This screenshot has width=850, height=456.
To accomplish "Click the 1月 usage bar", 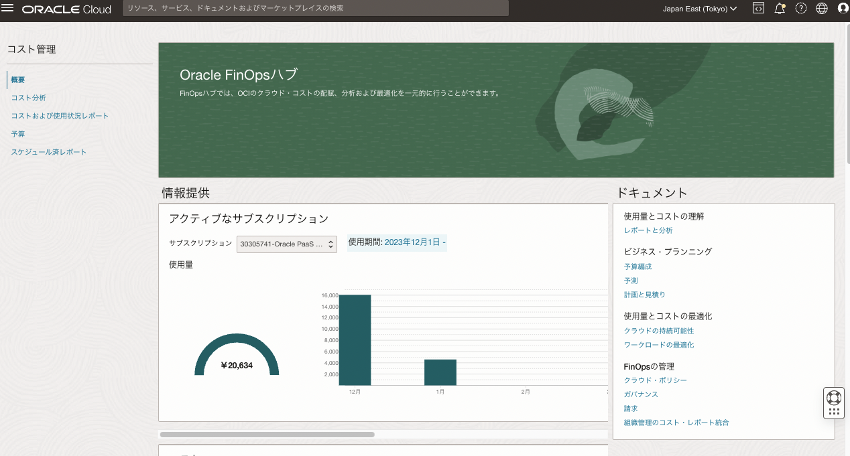I will (440, 372).
